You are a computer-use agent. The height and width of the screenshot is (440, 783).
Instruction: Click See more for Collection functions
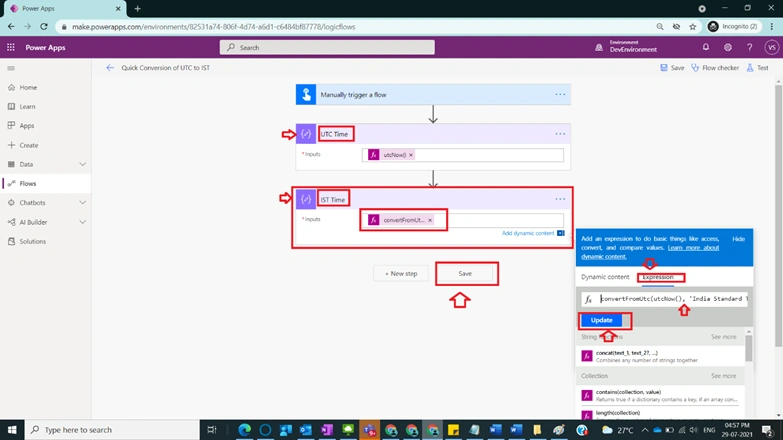tap(724, 376)
